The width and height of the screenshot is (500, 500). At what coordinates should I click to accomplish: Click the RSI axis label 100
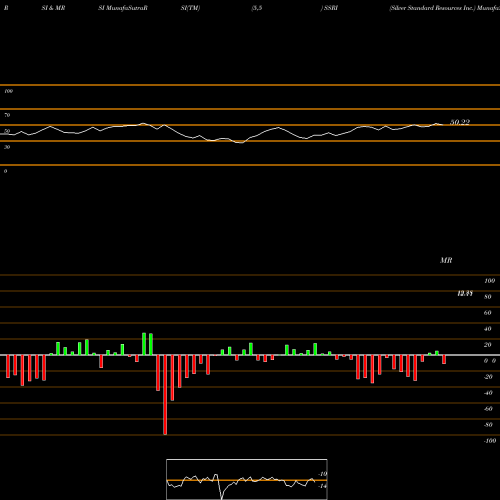coord(9,91)
